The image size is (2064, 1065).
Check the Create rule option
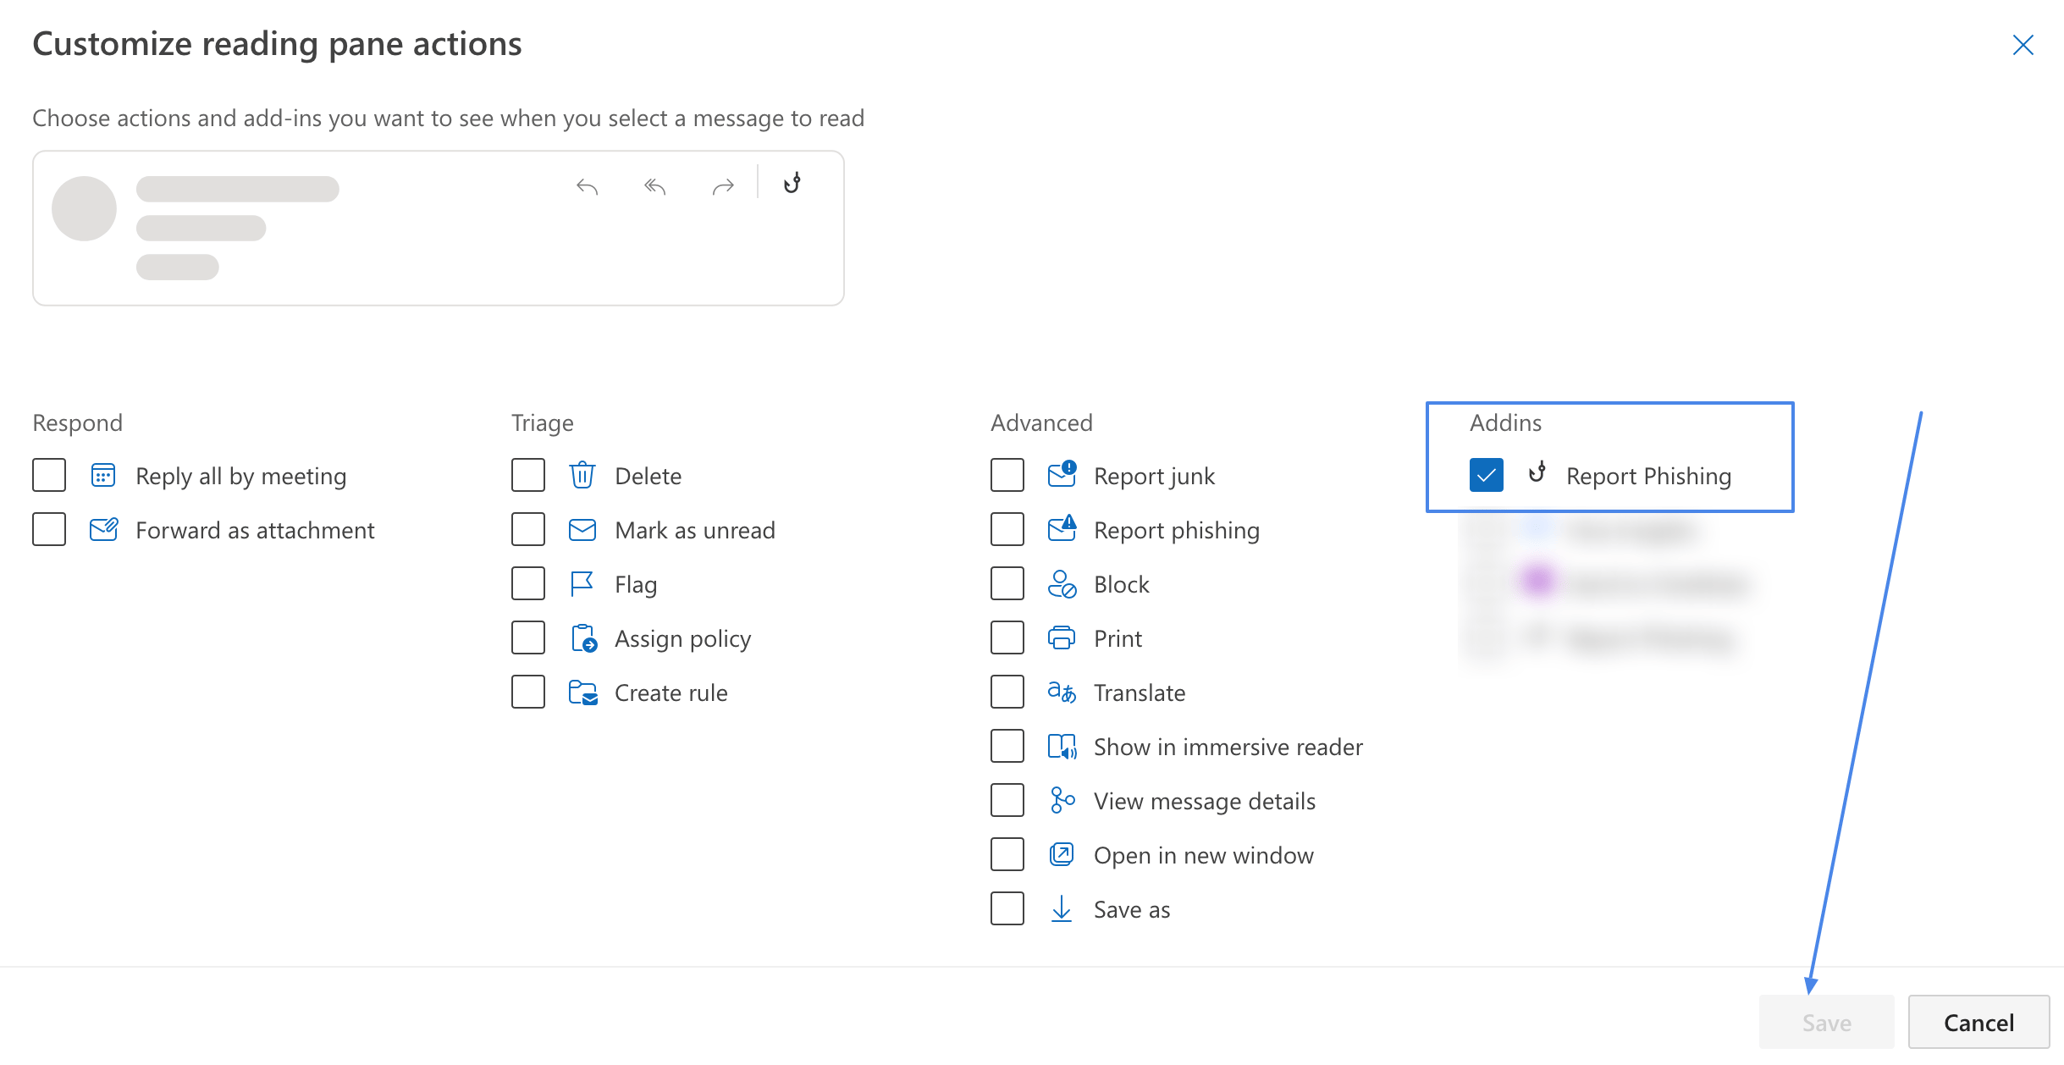[x=528, y=691]
